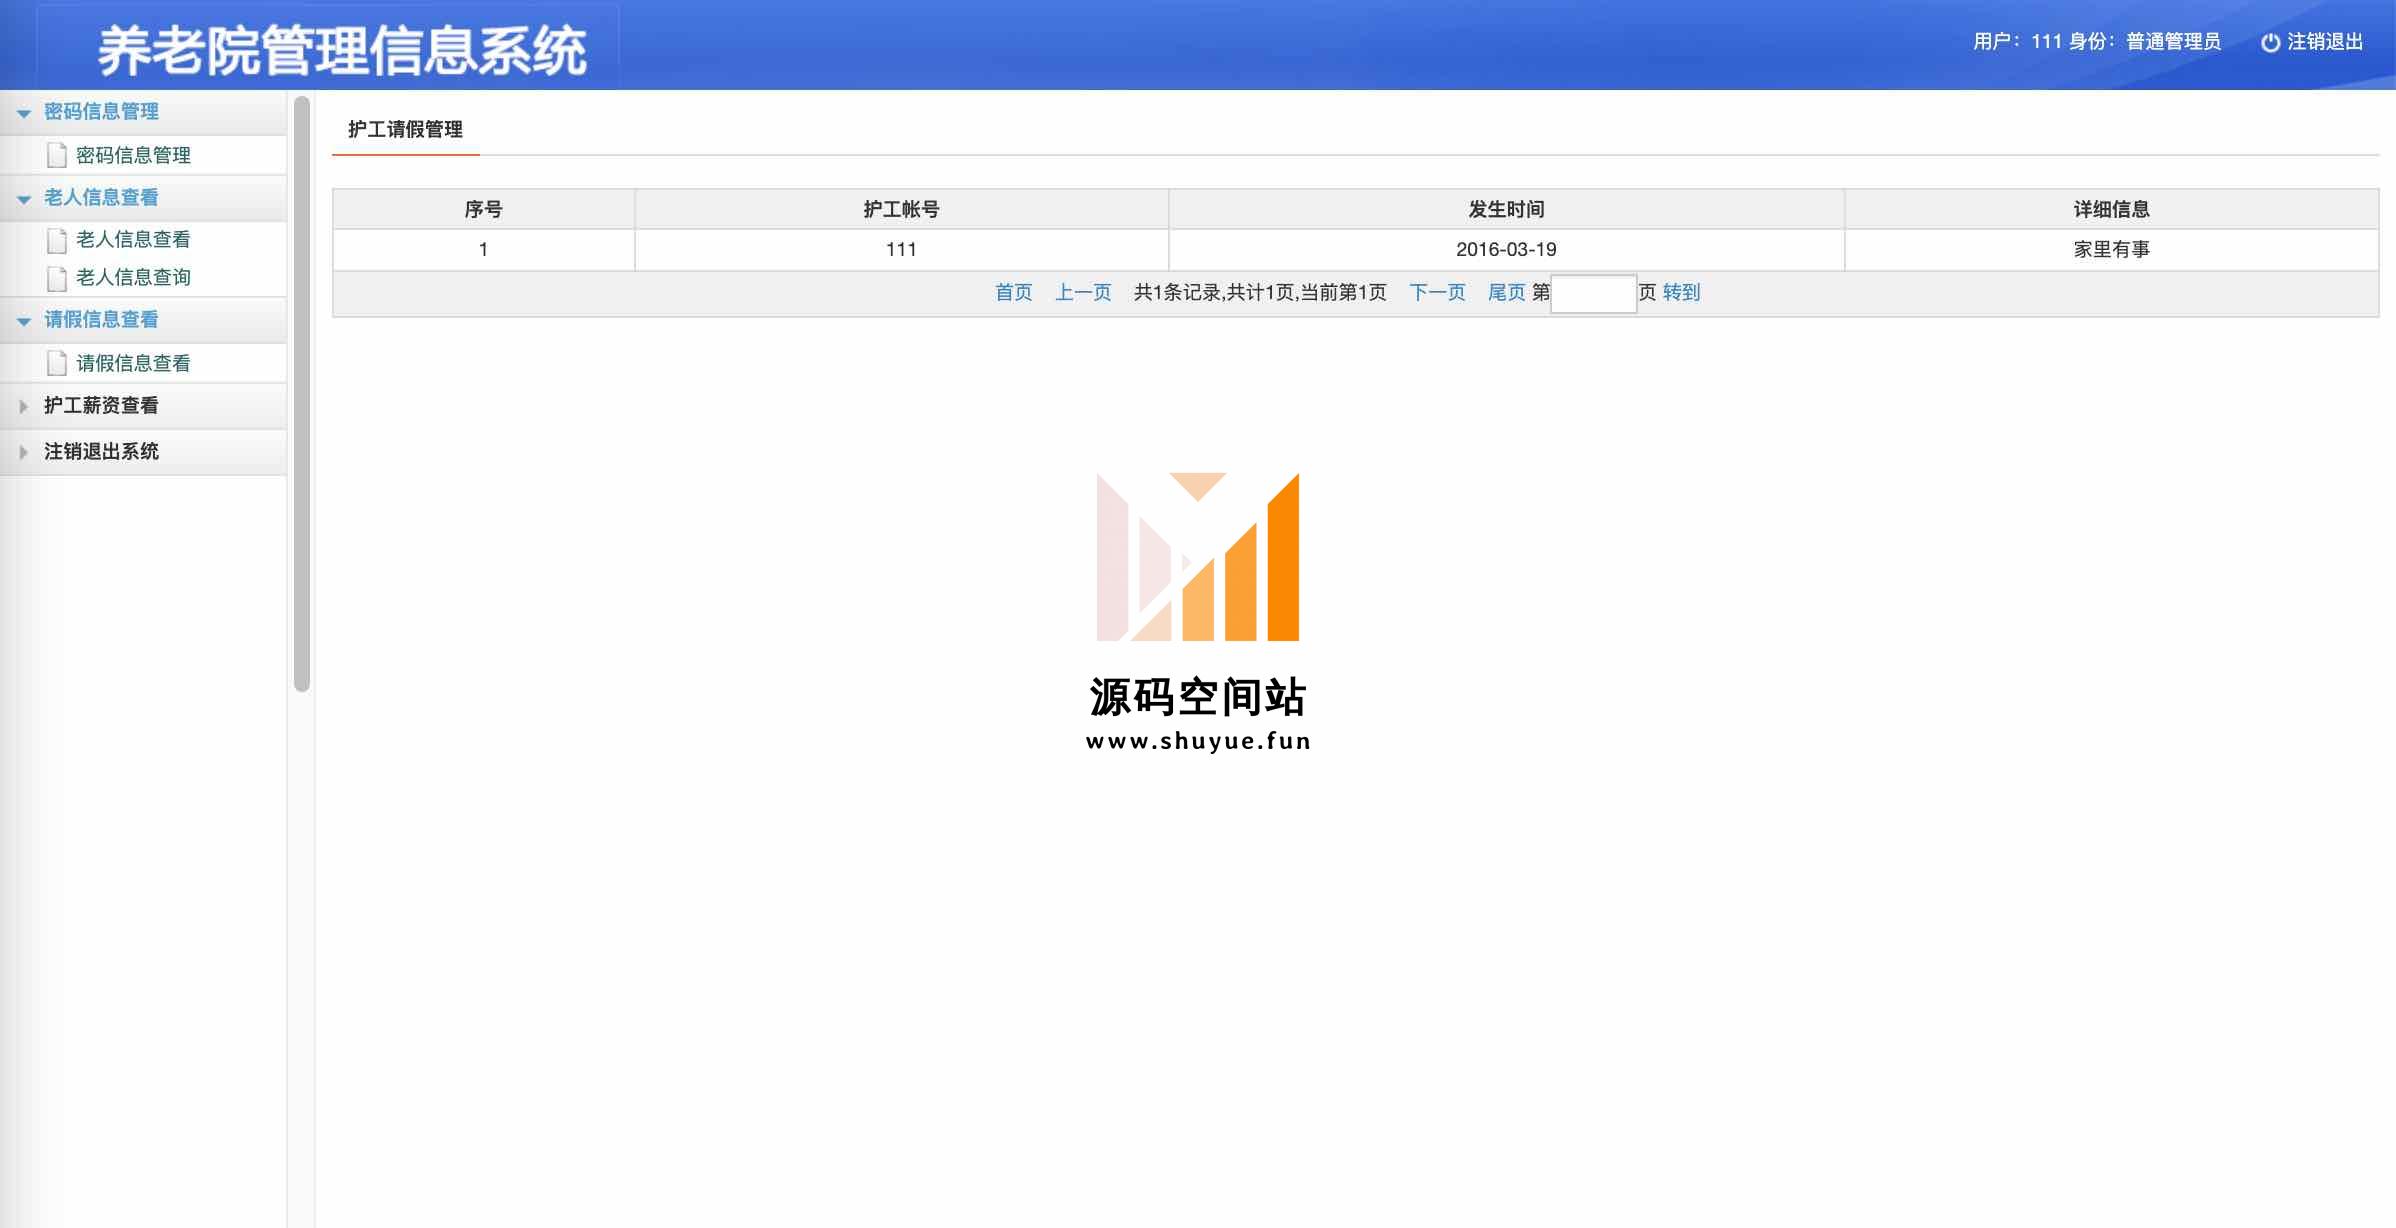Click the 上一页 previous page link

pyautogui.click(x=1083, y=293)
